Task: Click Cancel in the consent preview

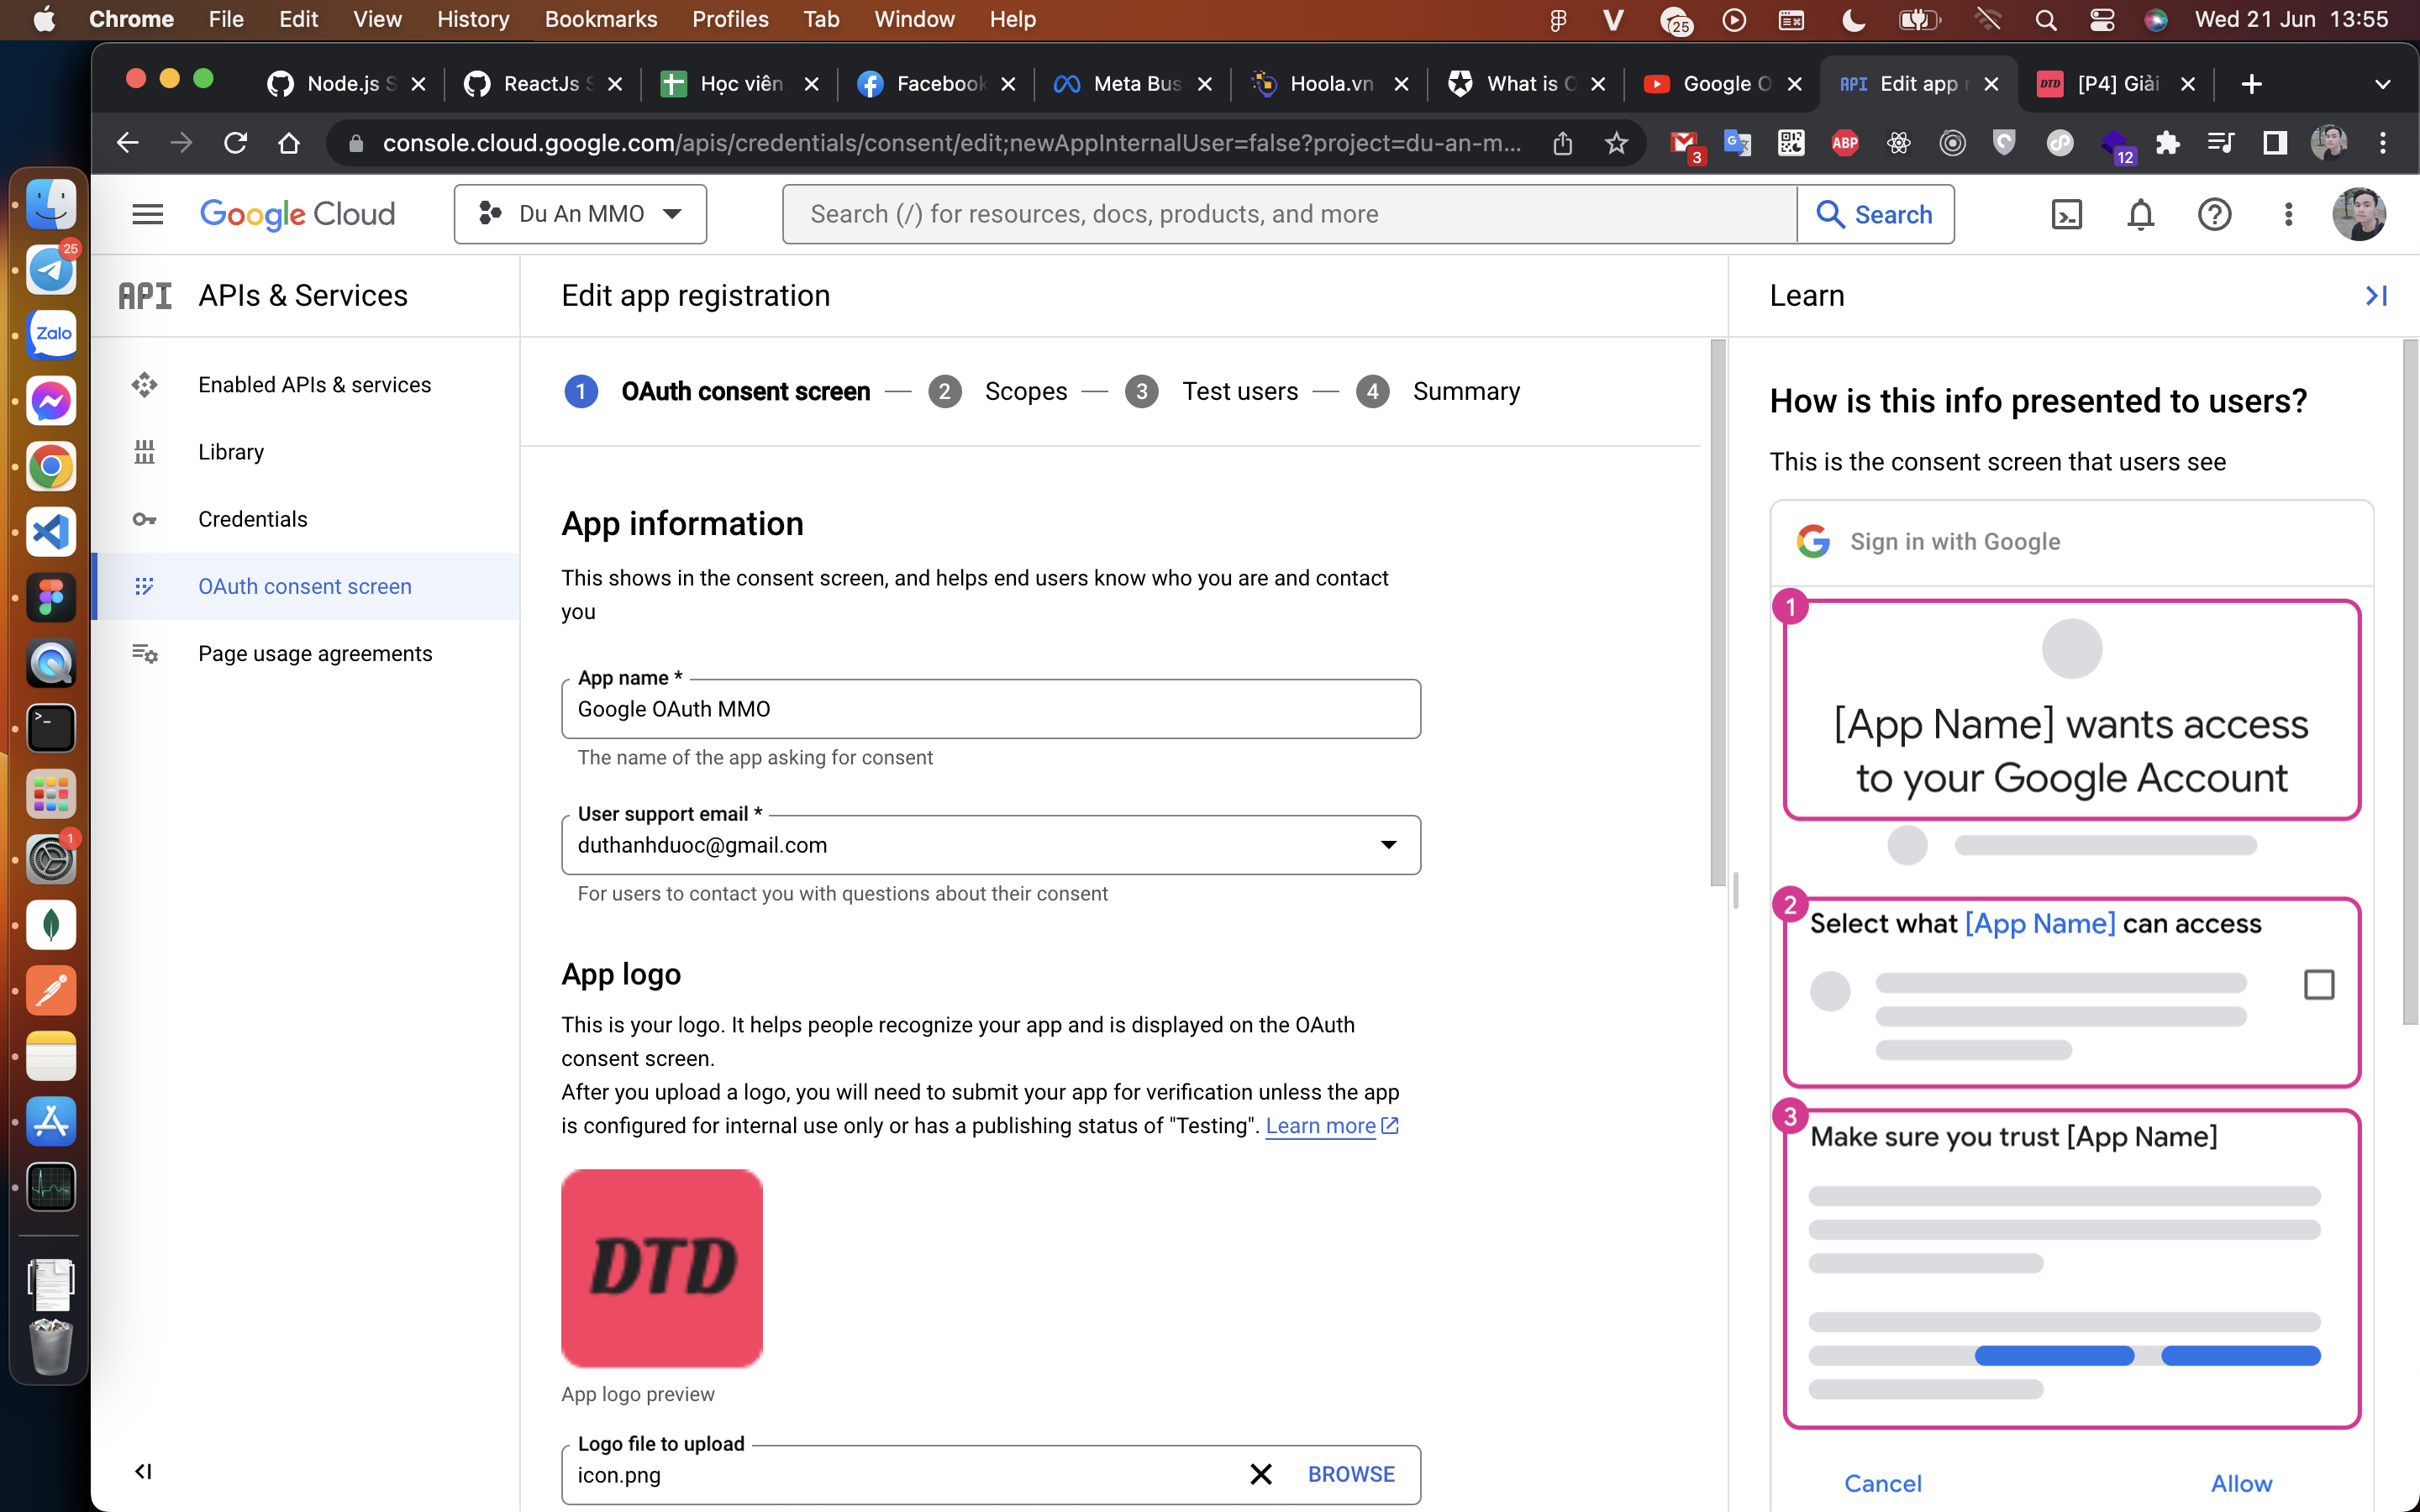Action: 1882,1483
